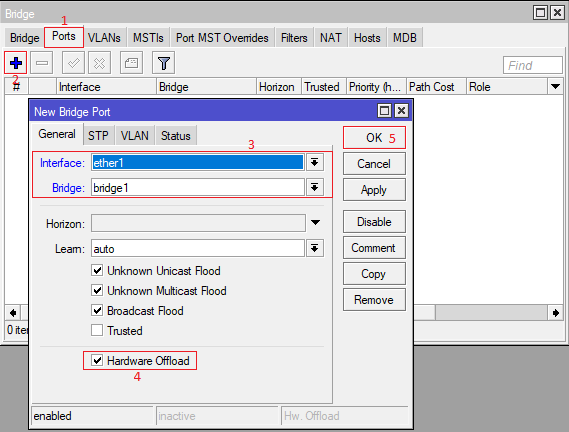Sort by Priority column header
The height and width of the screenshot is (432, 569).
click(376, 87)
